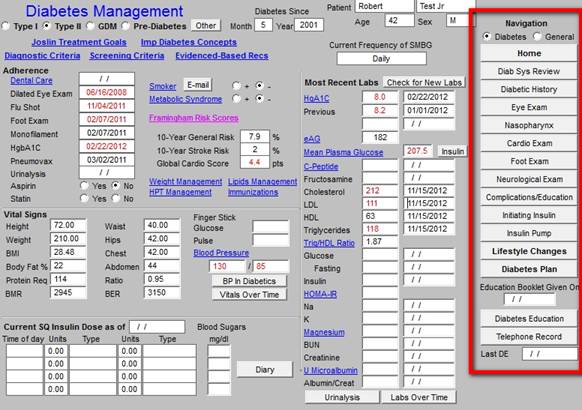The height and width of the screenshot is (410, 582).
Task: Click the Dental Care date field
Action: (x=107, y=79)
